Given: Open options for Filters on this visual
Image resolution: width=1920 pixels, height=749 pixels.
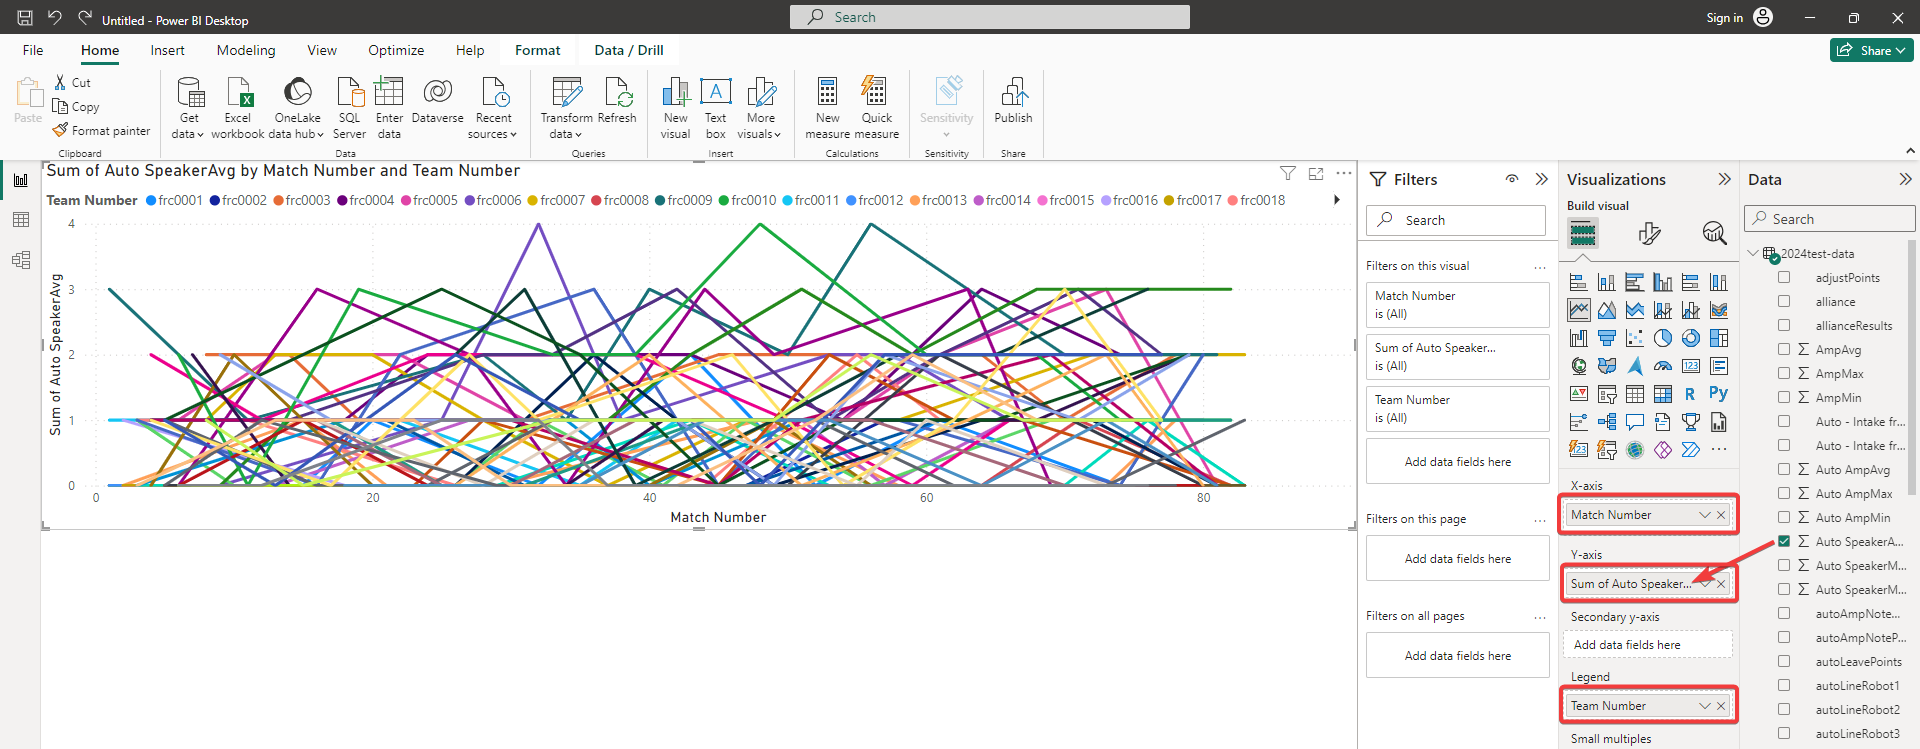Looking at the screenshot, I should click(1540, 267).
